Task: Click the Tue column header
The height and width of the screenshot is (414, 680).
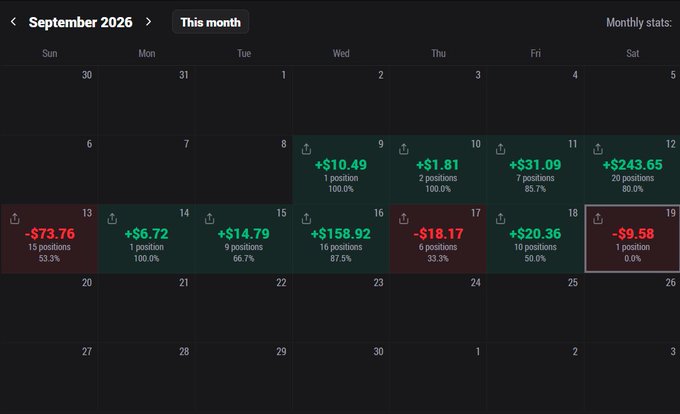Action: tap(244, 53)
